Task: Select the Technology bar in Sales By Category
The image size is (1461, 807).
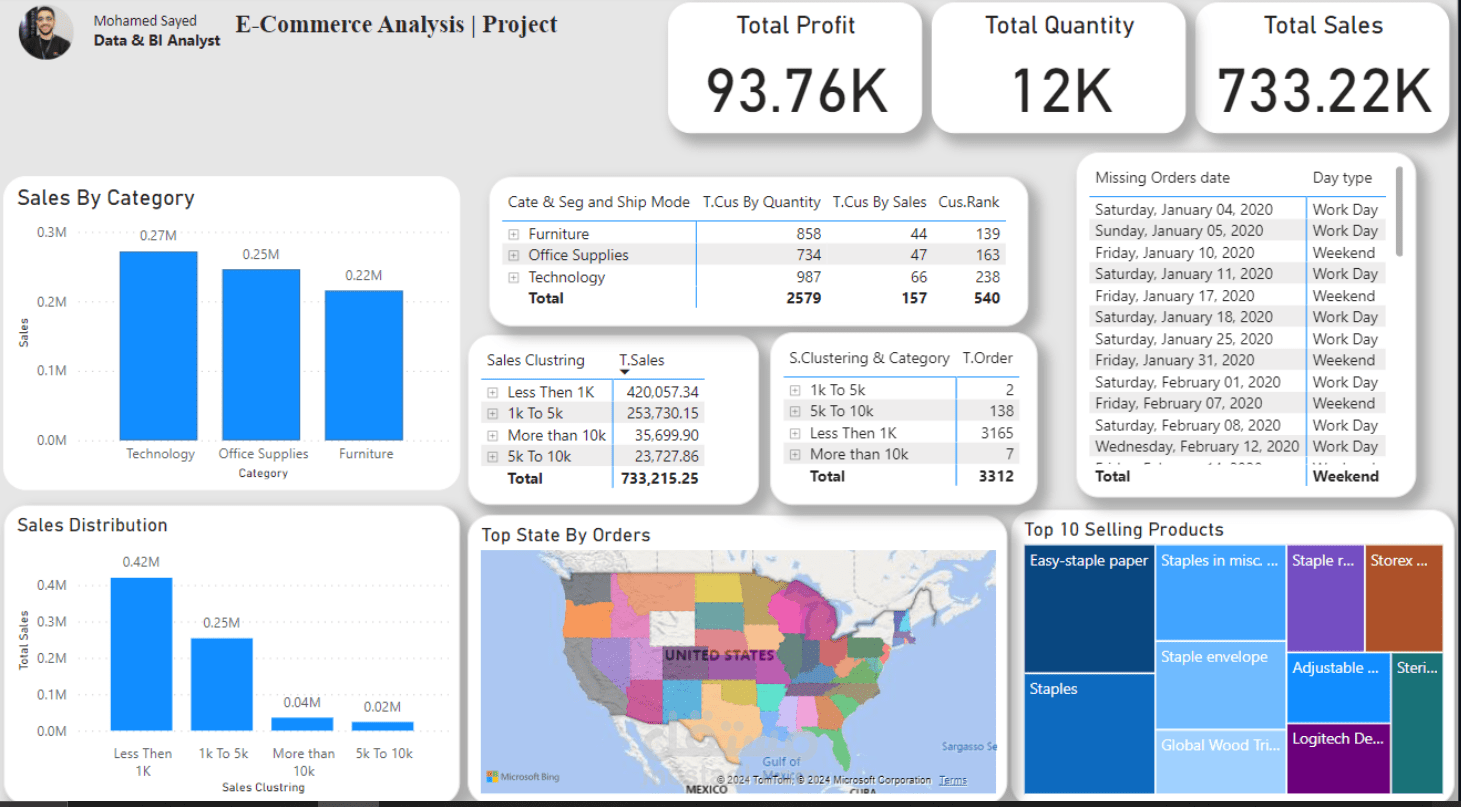Action: pyautogui.click(x=160, y=345)
